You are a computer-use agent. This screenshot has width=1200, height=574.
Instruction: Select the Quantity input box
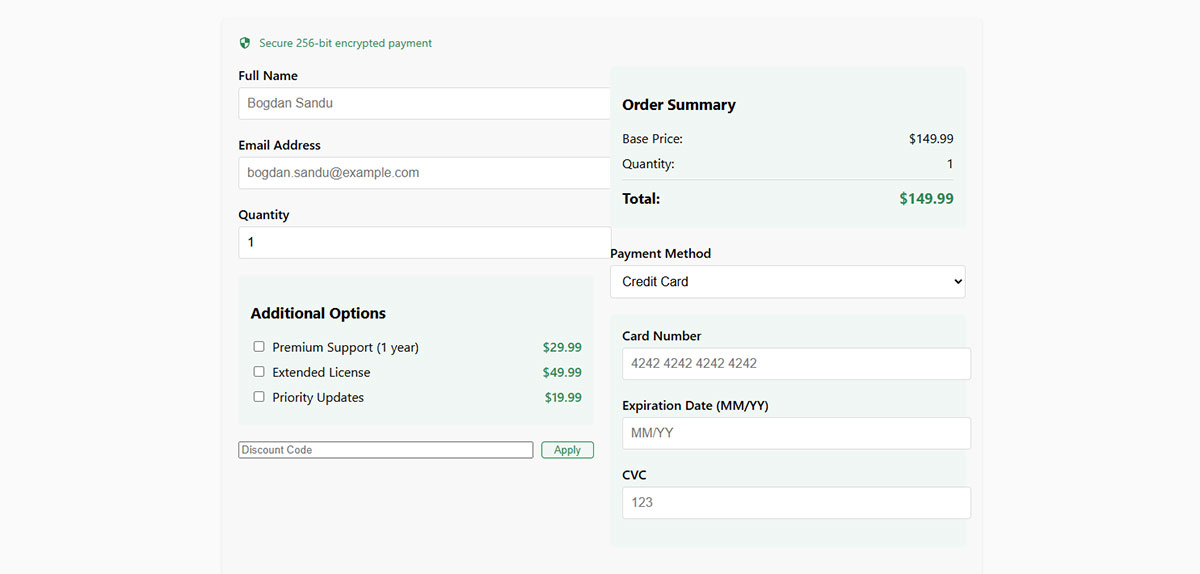(x=425, y=243)
